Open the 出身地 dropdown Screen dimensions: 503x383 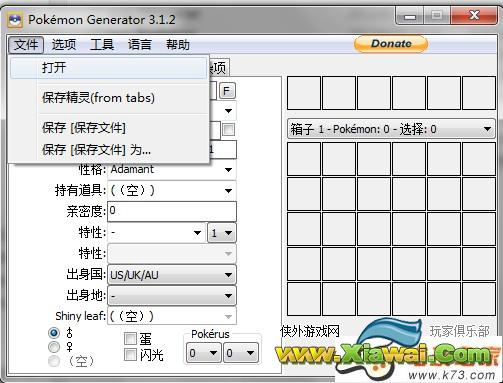[172, 296]
